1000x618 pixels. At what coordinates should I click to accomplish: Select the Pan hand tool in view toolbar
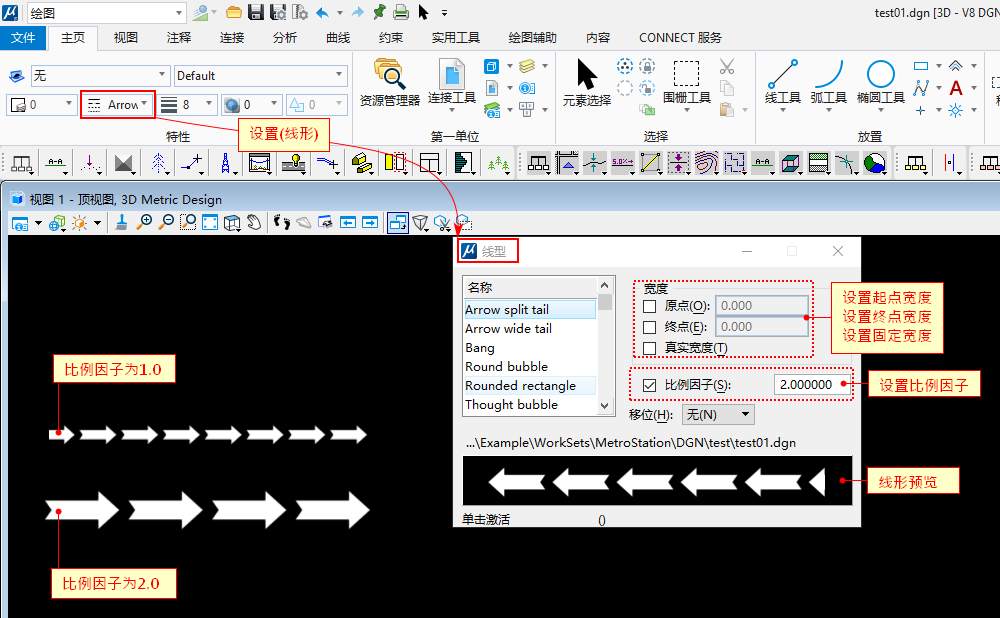[254, 222]
